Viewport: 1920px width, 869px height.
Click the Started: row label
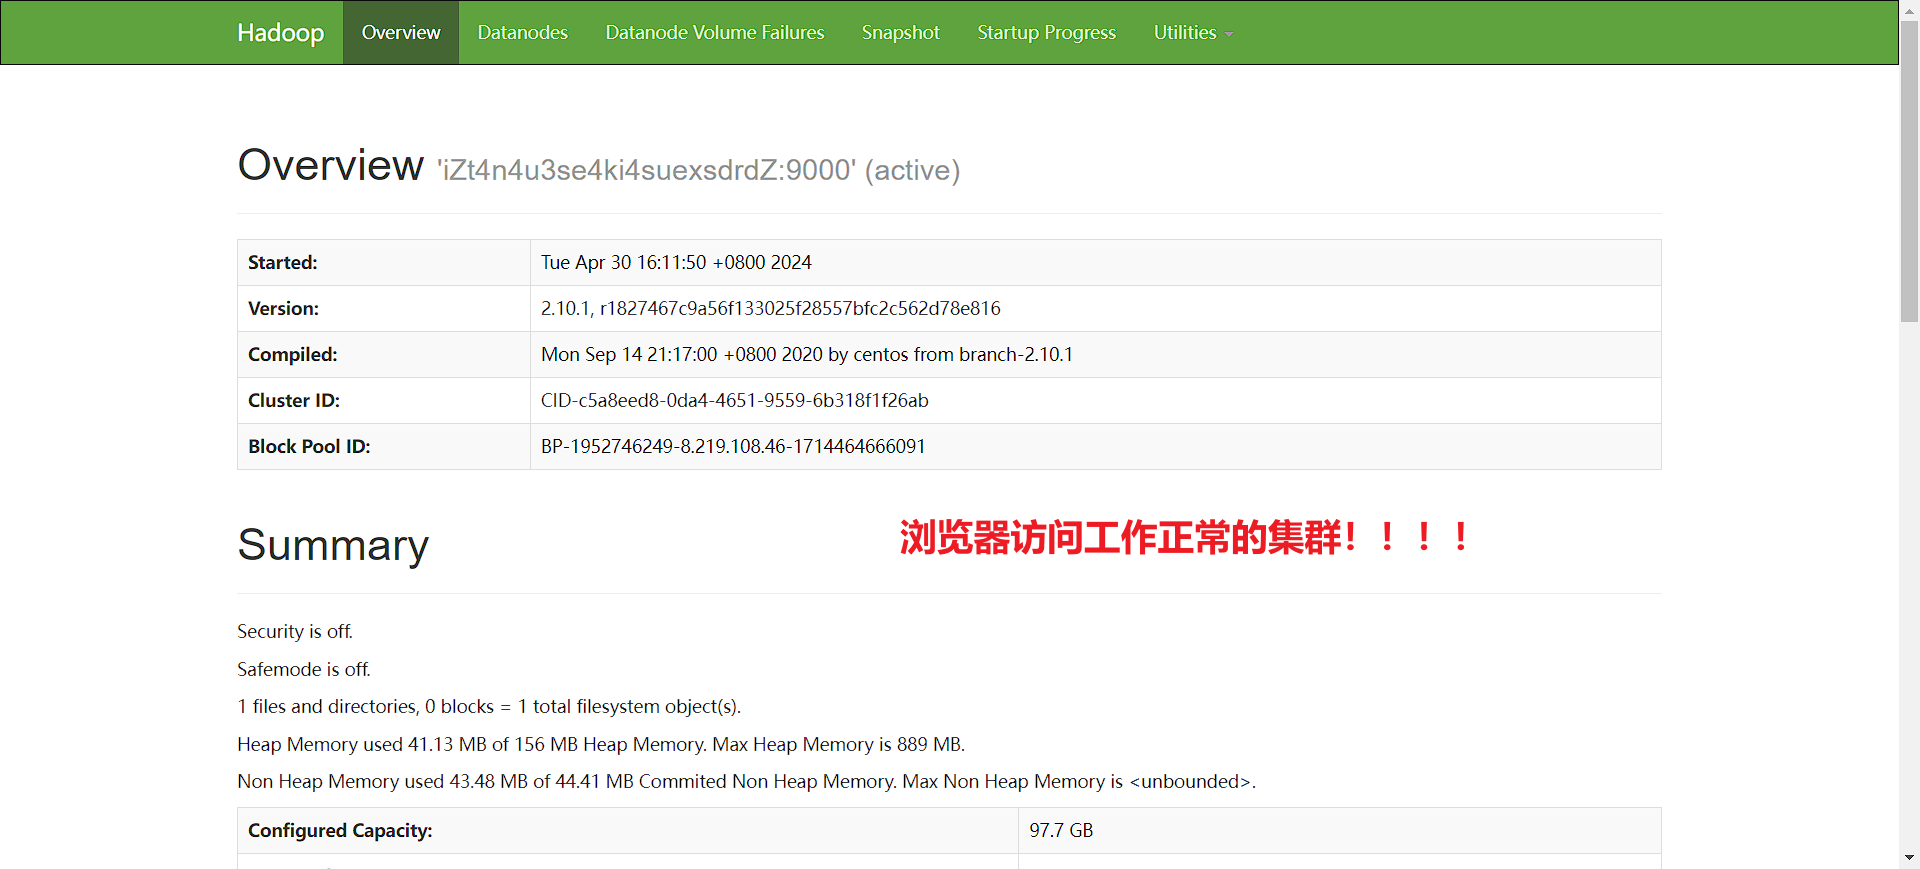283,262
